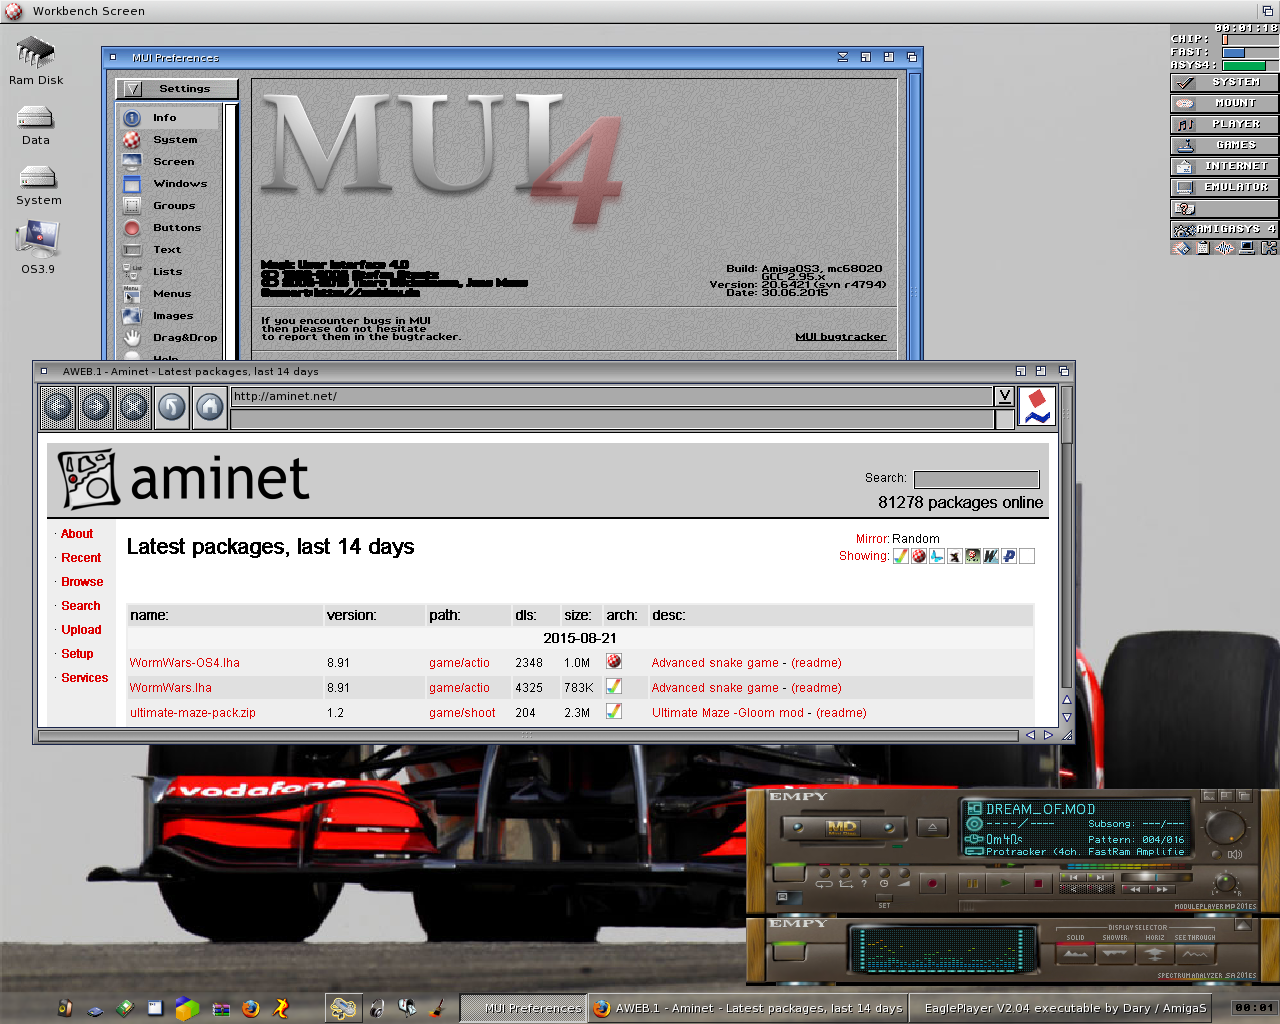Open the Recent link on aminet
The width and height of the screenshot is (1280, 1024).
click(x=81, y=558)
